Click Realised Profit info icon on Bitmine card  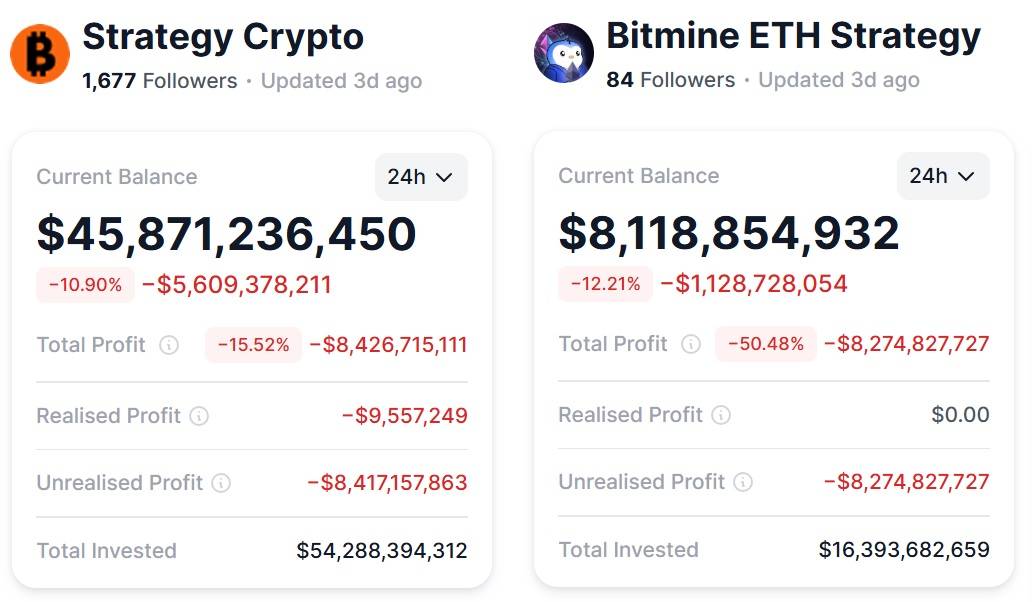pyautogui.click(x=723, y=414)
